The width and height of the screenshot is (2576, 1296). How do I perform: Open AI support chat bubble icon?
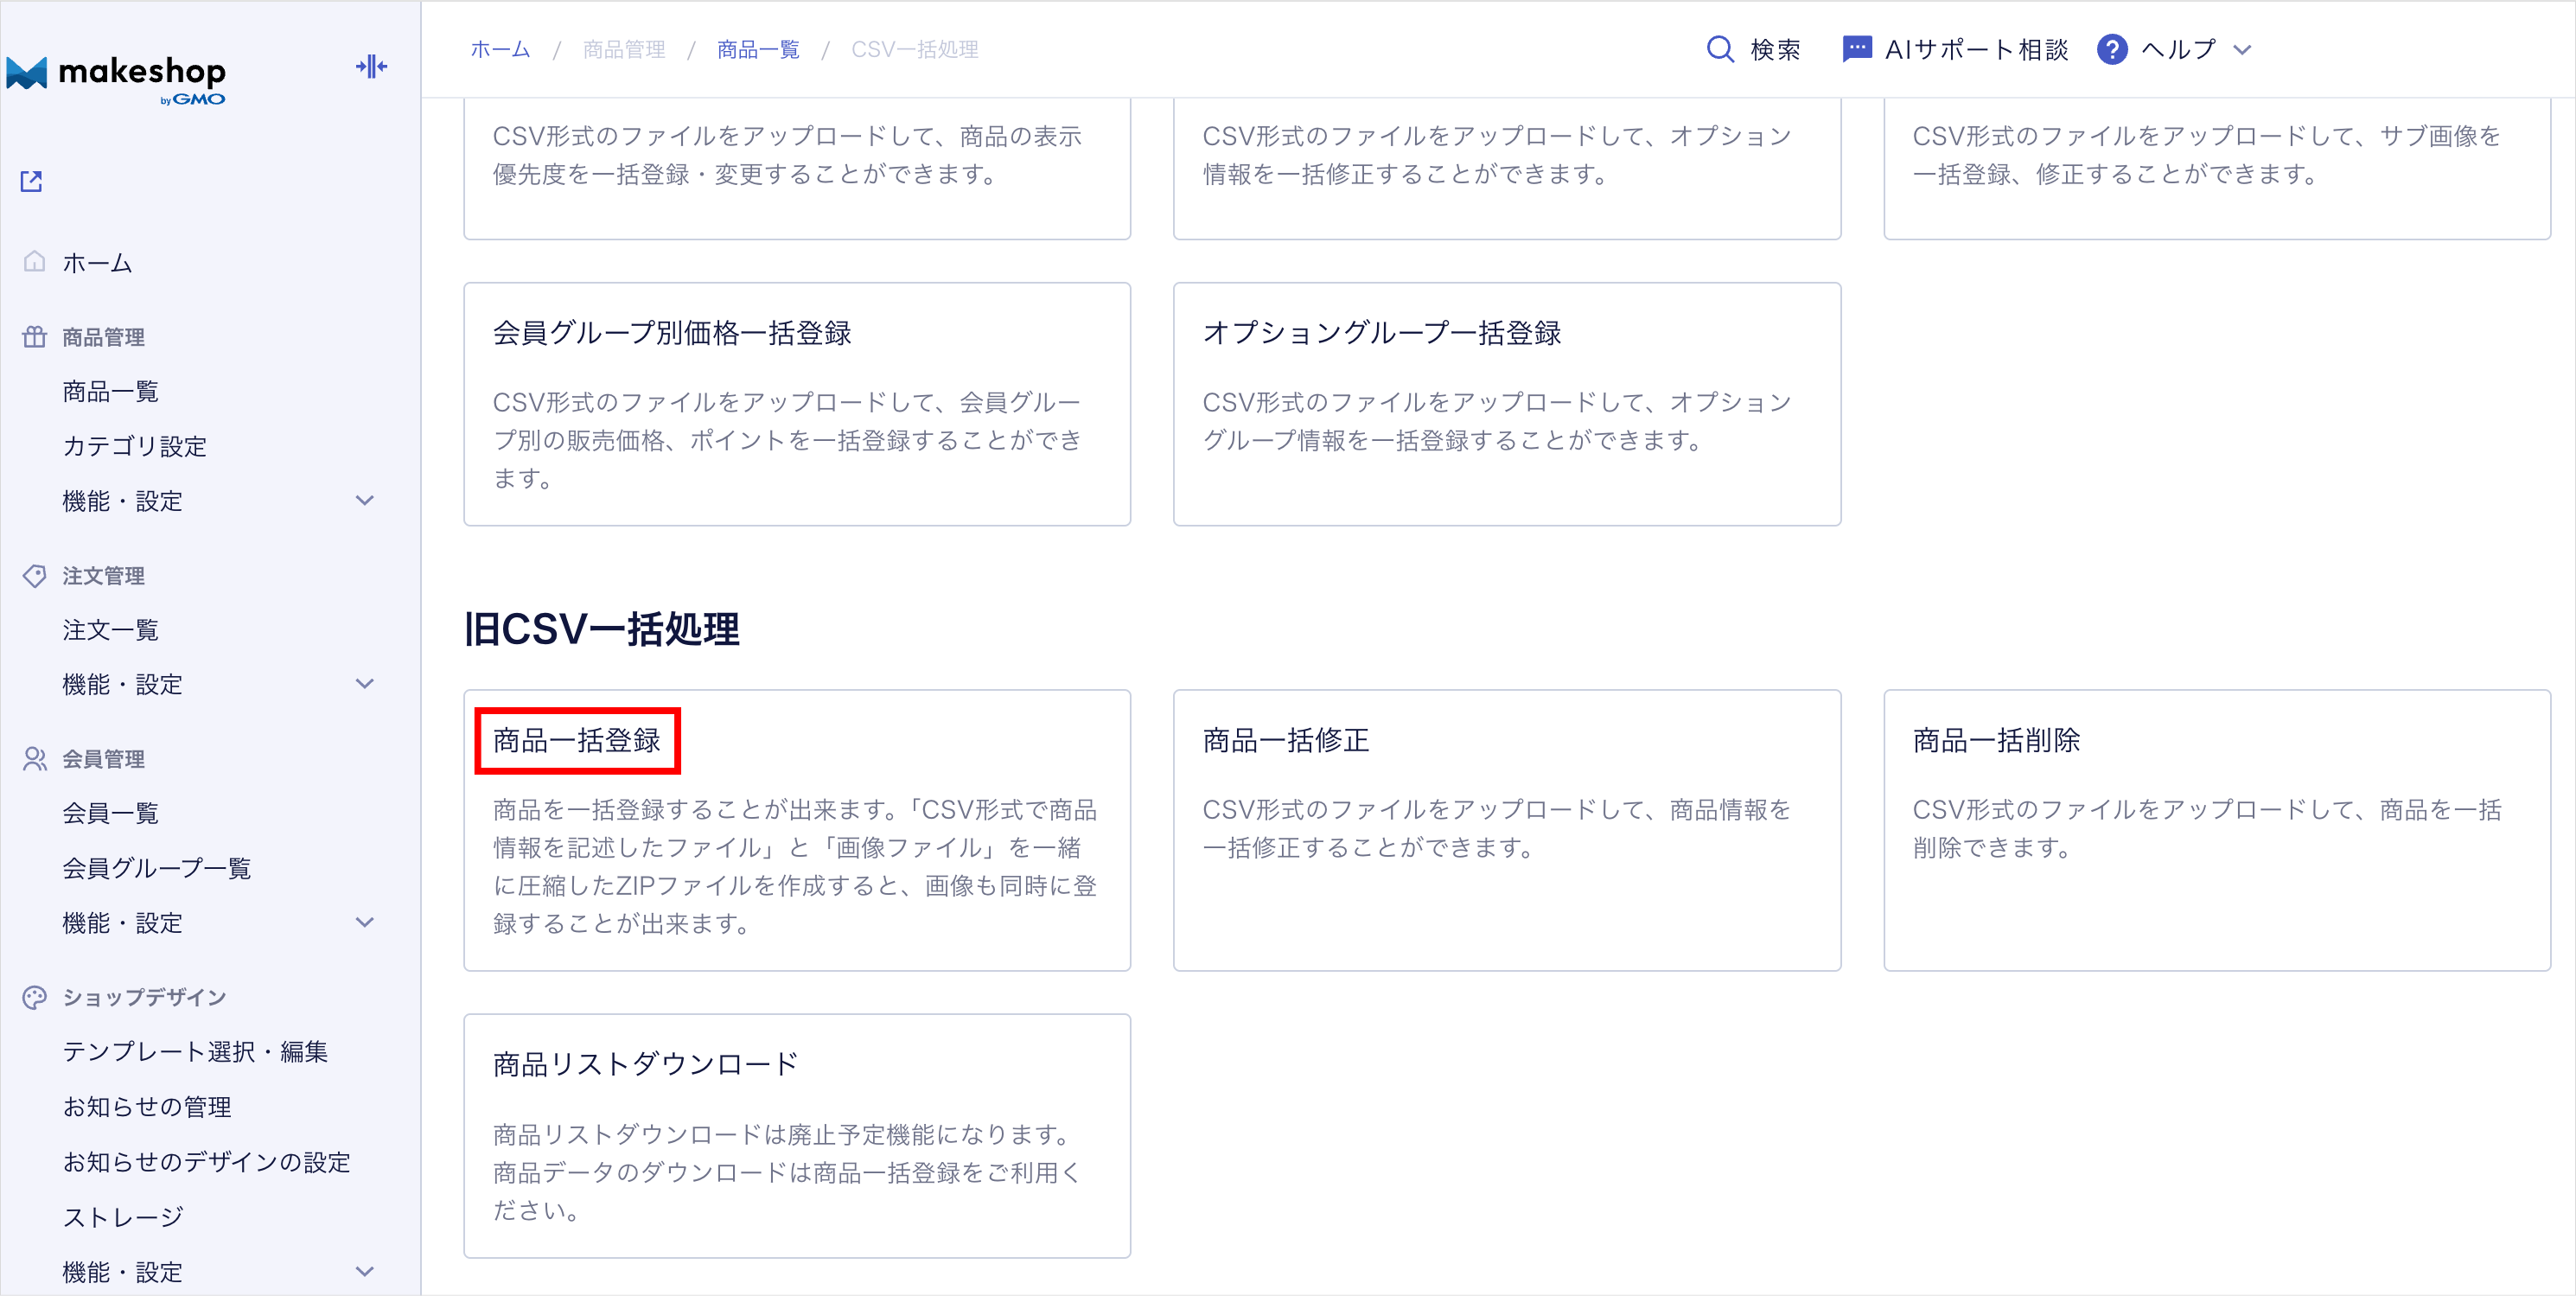(1856, 49)
